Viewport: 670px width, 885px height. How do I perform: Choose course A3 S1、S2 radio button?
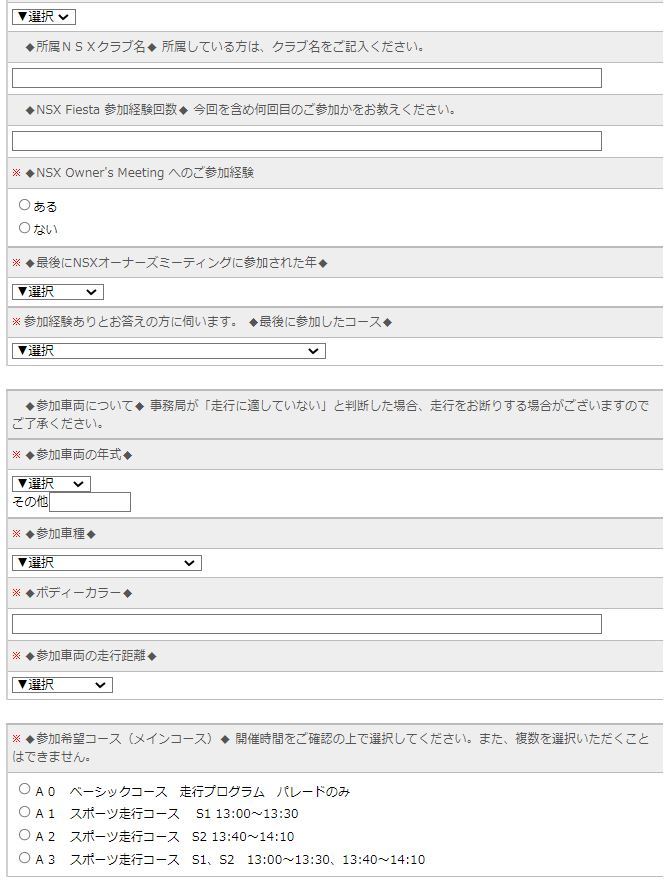pos(25,857)
